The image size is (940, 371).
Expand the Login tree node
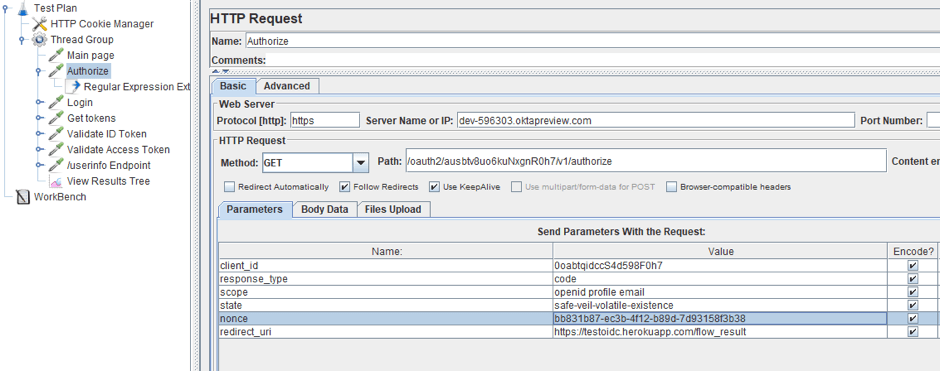tap(39, 102)
